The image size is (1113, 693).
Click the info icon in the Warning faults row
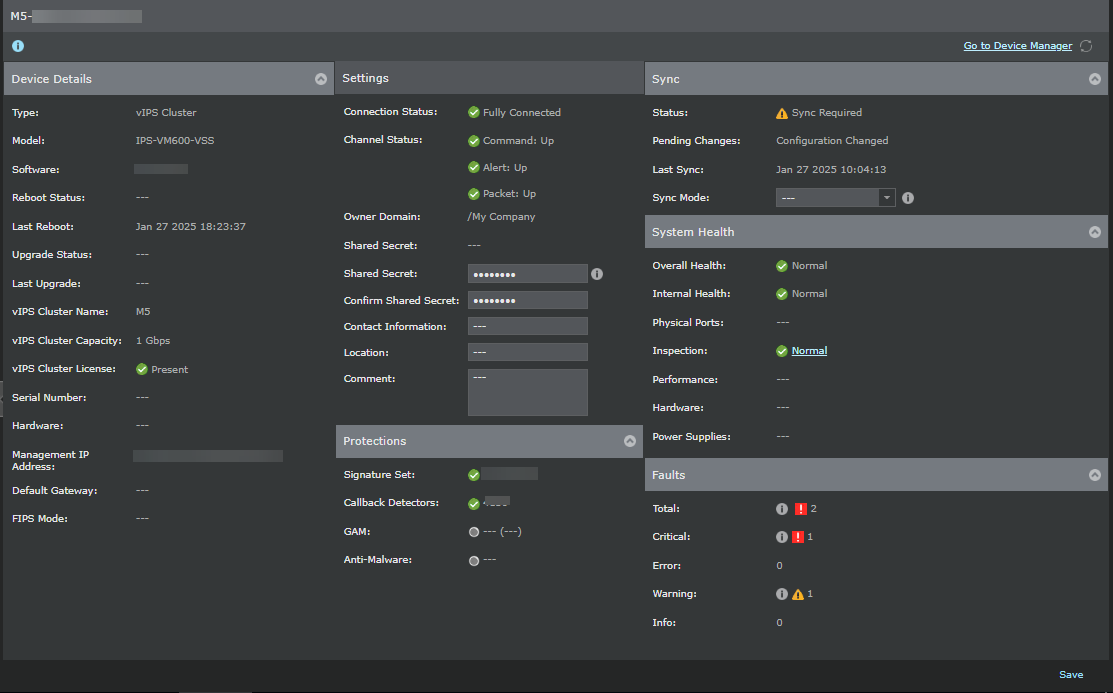(782, 594)
